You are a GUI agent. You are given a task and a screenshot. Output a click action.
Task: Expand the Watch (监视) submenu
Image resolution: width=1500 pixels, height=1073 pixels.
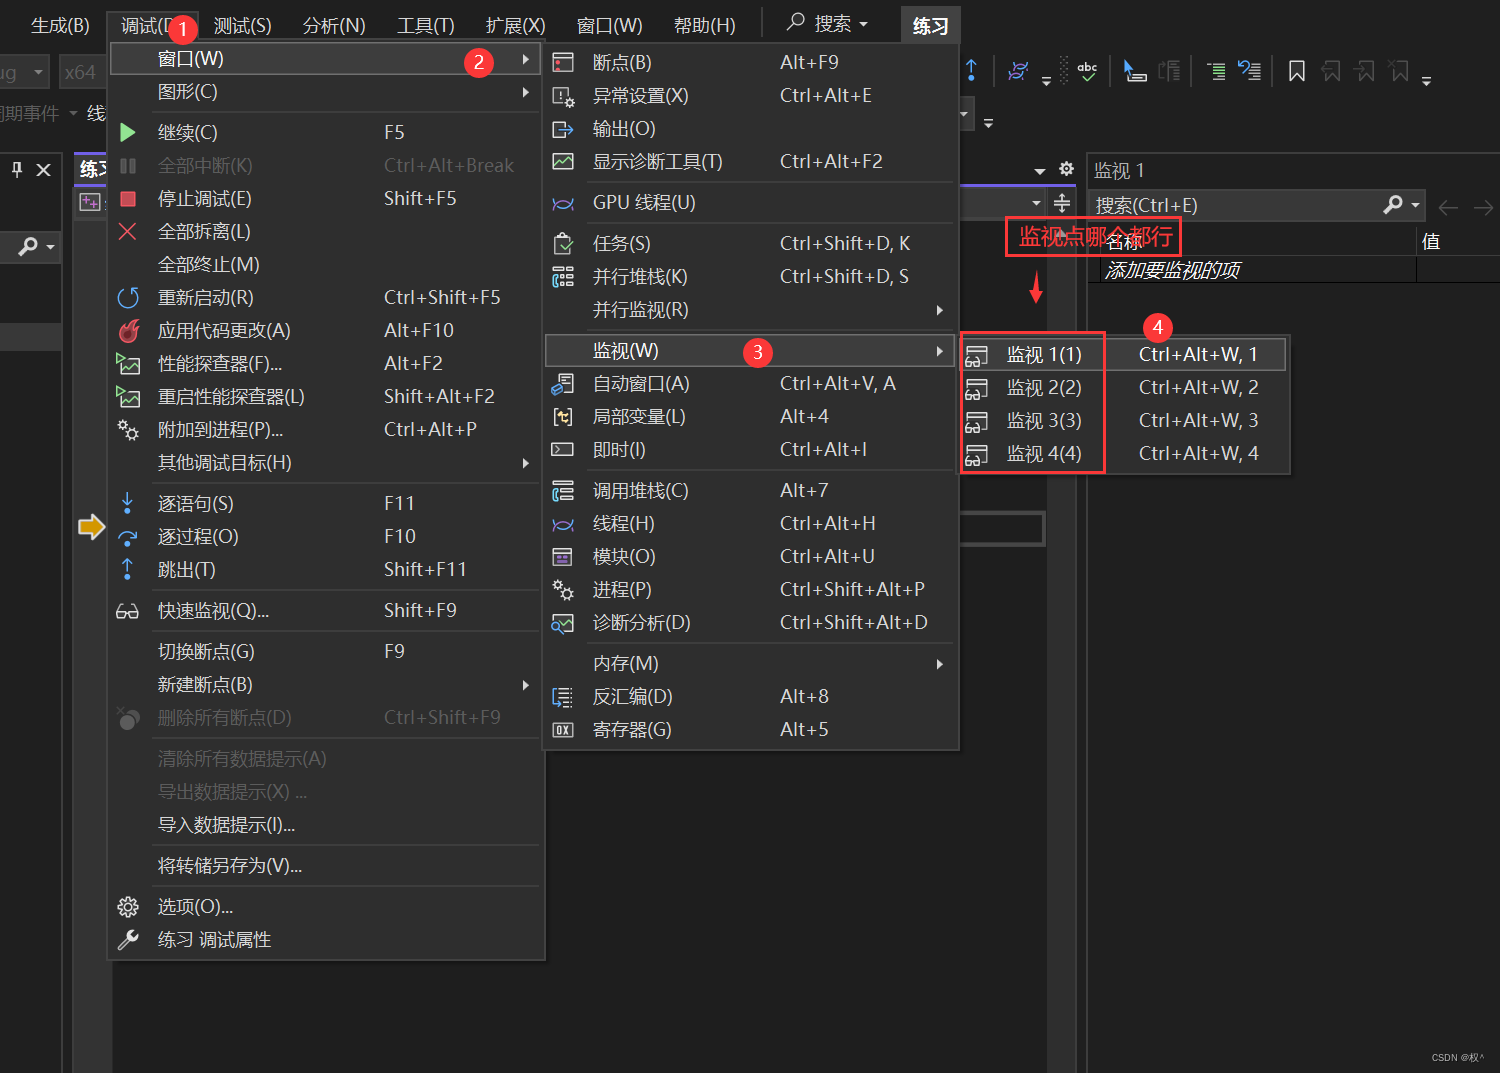pos(750,350)
